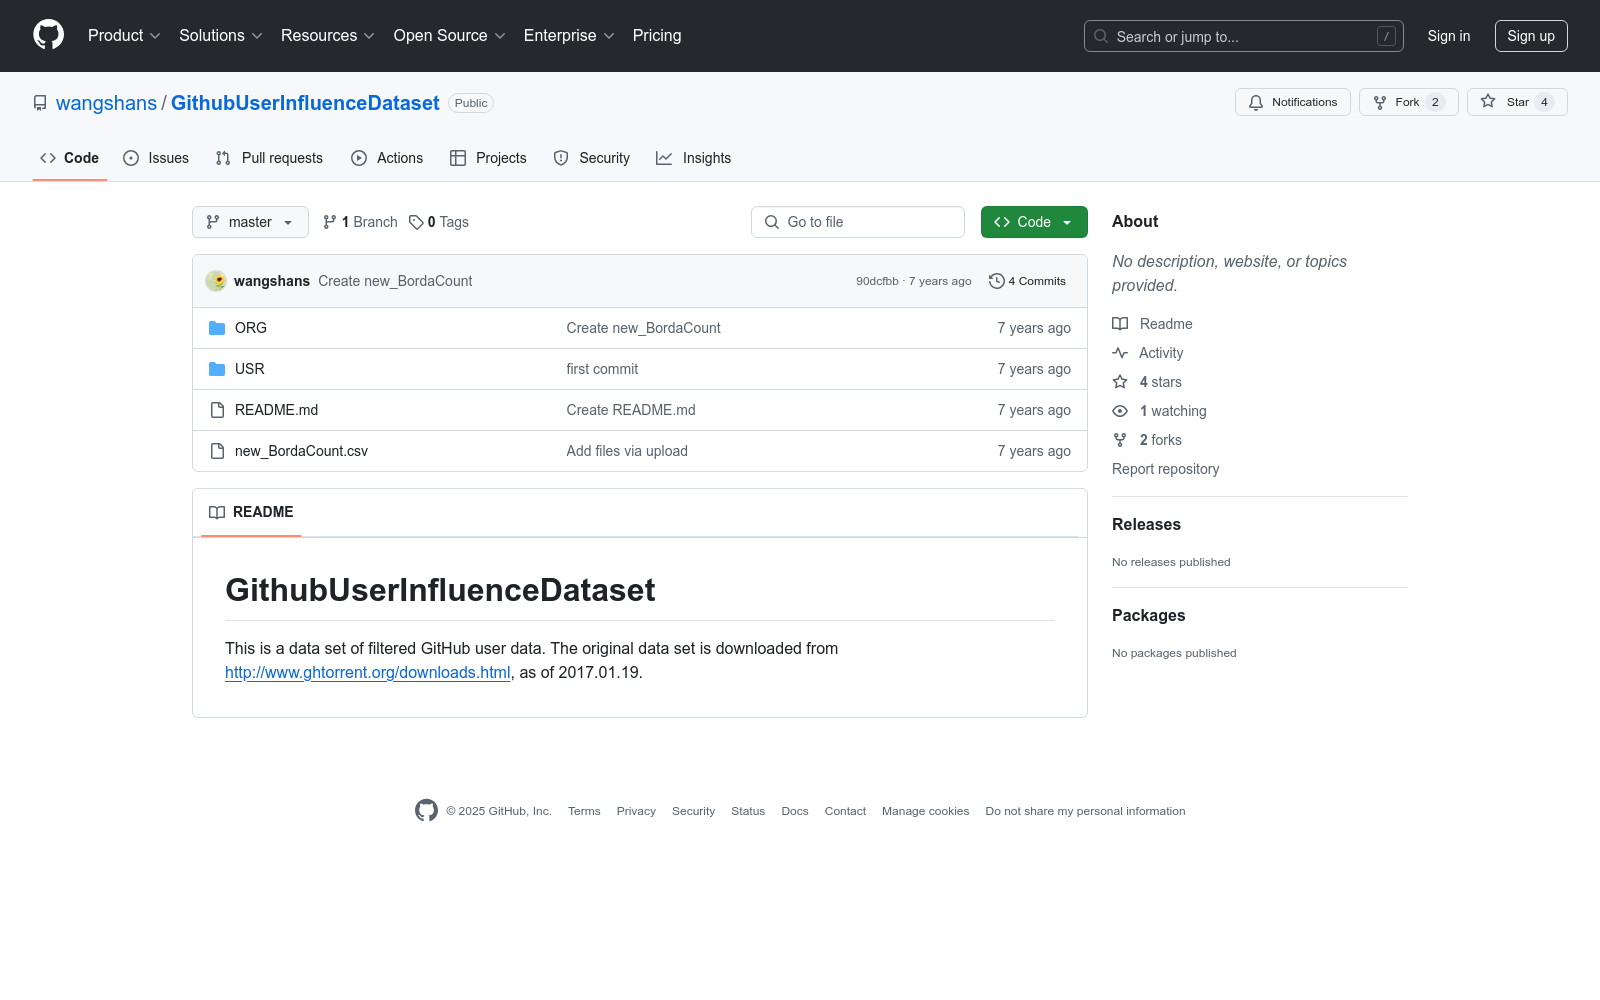Click the Sign up button
Viewport: 1600px width, 1000px height.
[1531, 36]
